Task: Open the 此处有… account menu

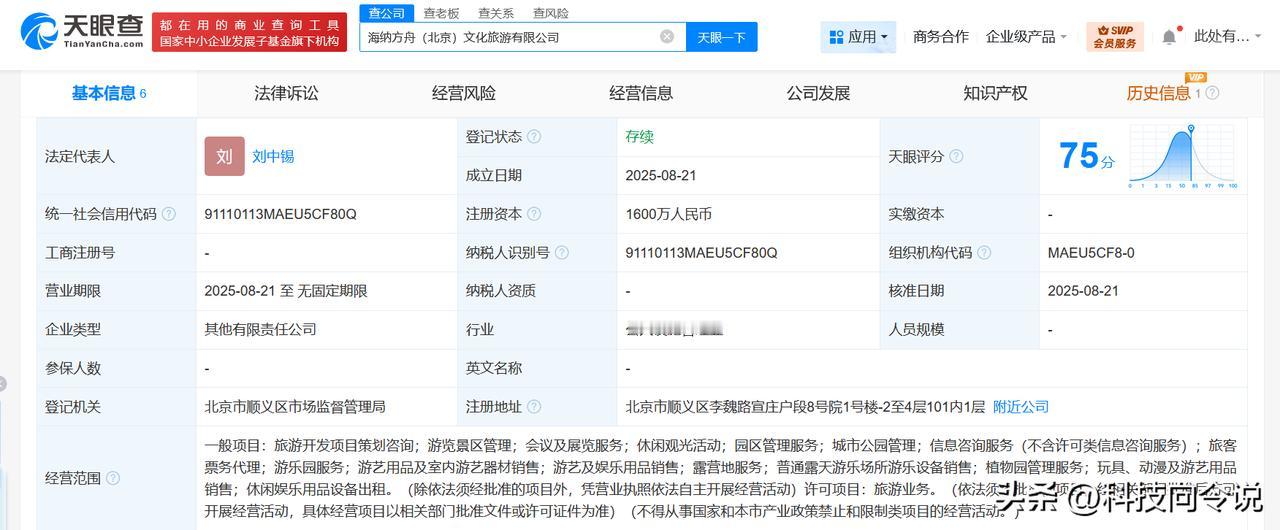Action: [1228, 37]
